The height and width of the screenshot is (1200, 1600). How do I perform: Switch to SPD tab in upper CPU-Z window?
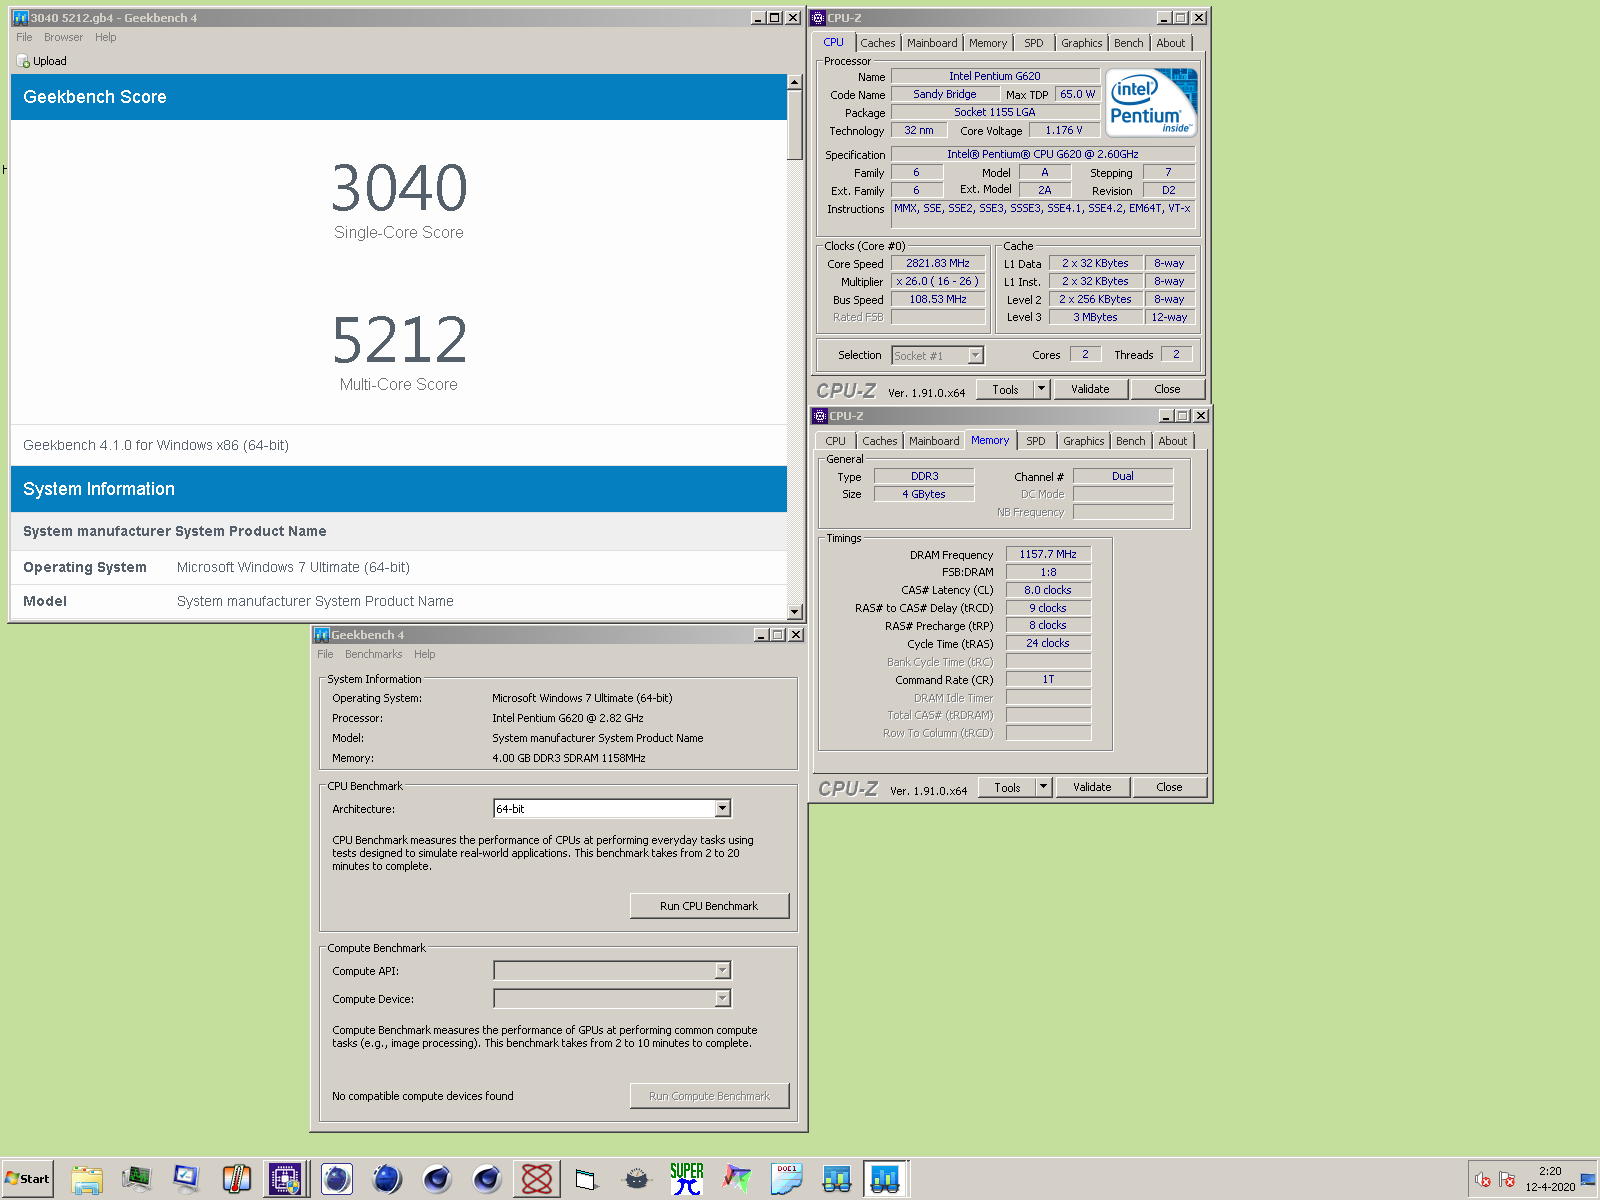pyautogui.click(x=1034, y=43)
